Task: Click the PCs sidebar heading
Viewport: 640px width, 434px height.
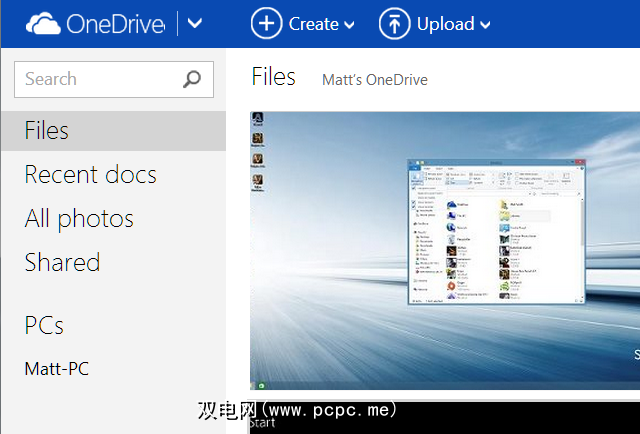Action: pos(44,325)
